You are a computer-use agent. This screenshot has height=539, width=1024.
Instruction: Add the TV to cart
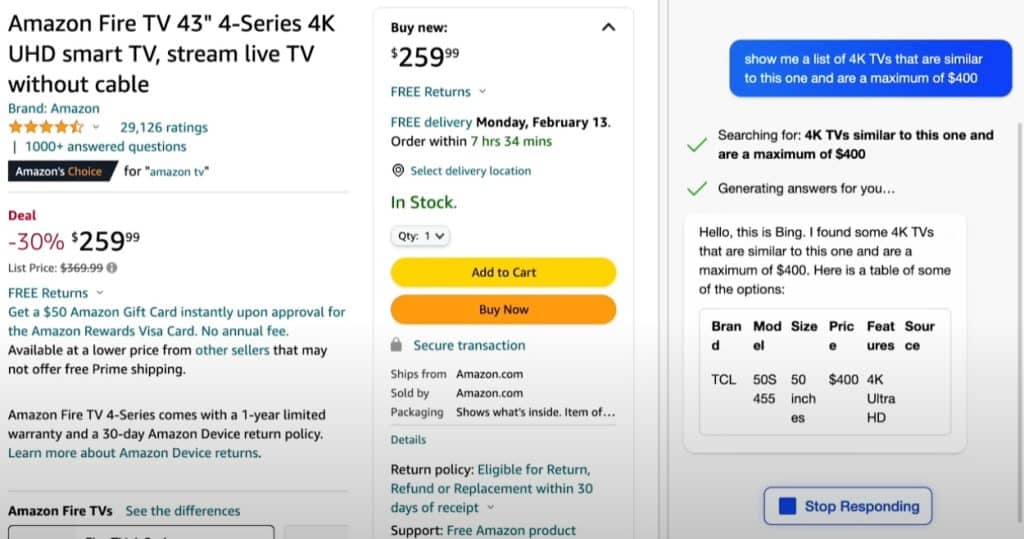point(503,272)
